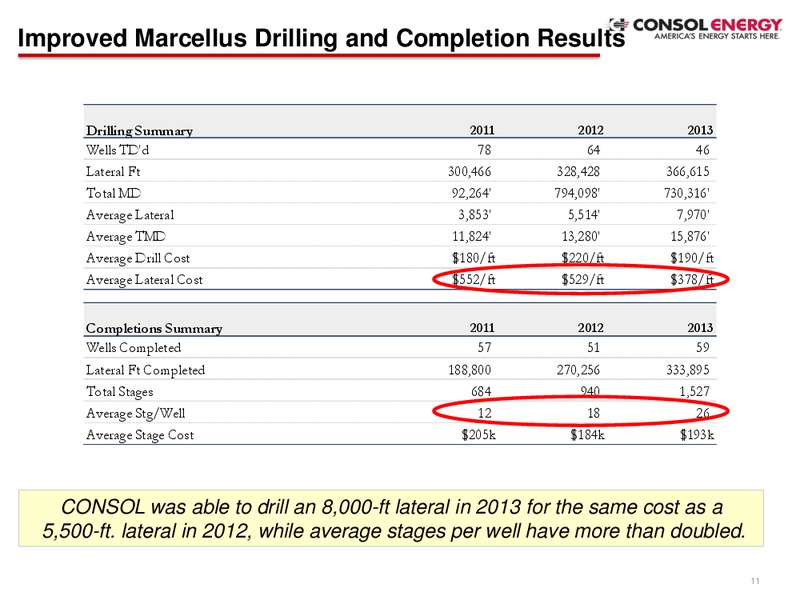Select the 2012 Wells TD'd value 64
Viewport: 800px width, 600px height.
click(x=593, y=150)
